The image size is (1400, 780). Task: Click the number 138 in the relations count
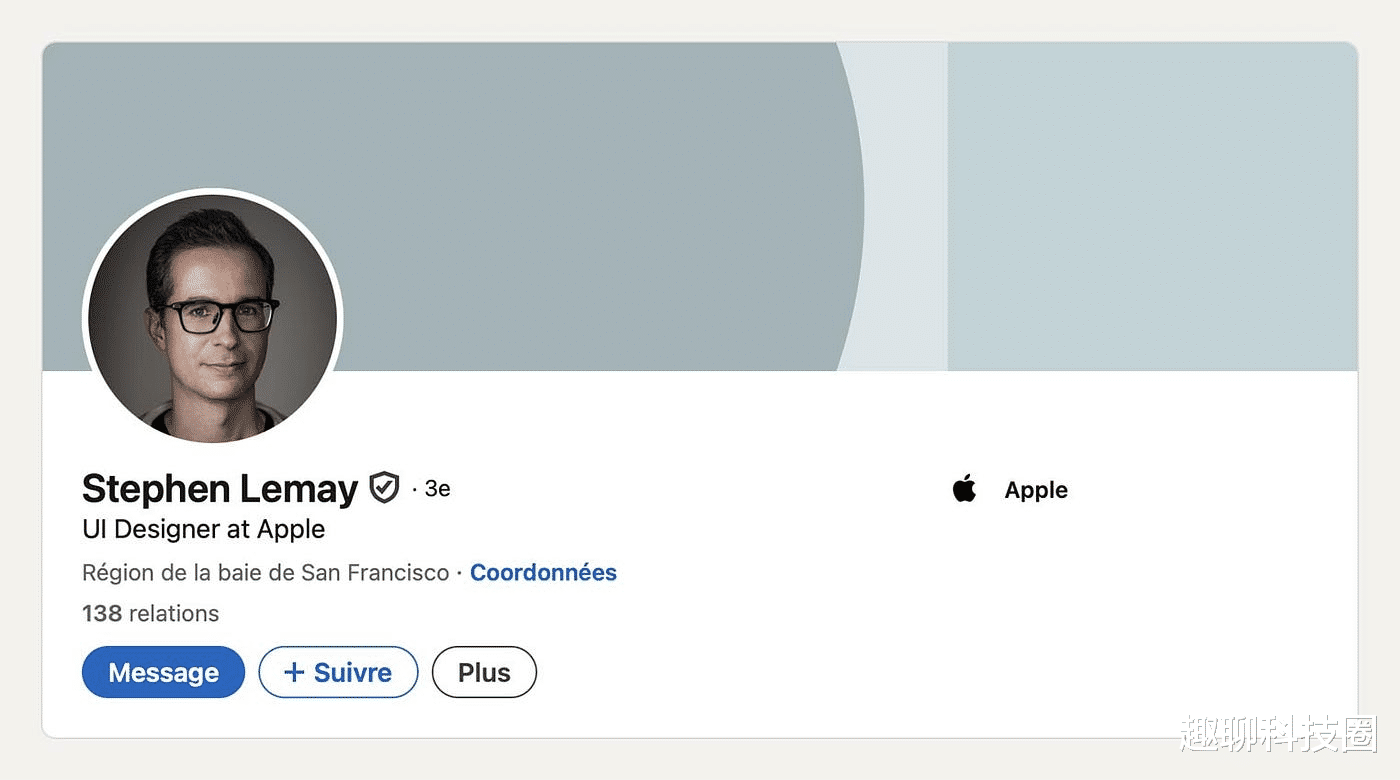pyautogui.click(x=102, y=613)
